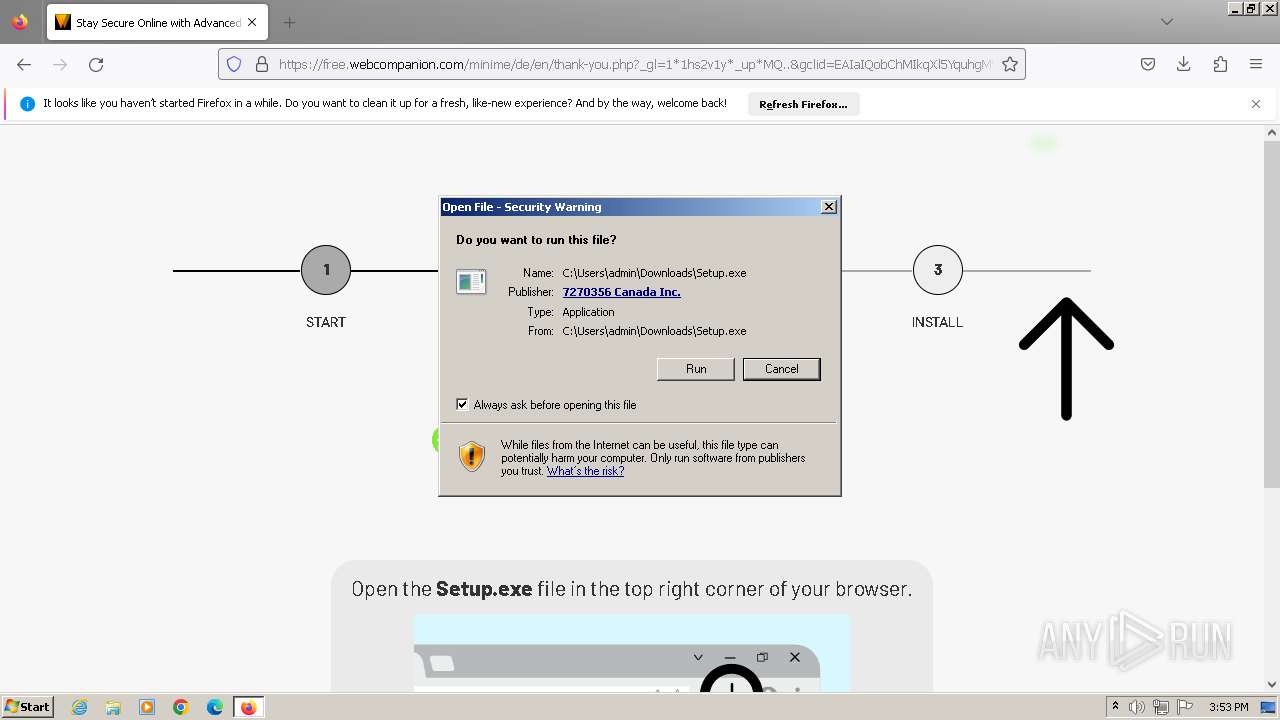1280x720 pixels.
Task: Click the page scrollbar down arrow
Action: 1272,684
